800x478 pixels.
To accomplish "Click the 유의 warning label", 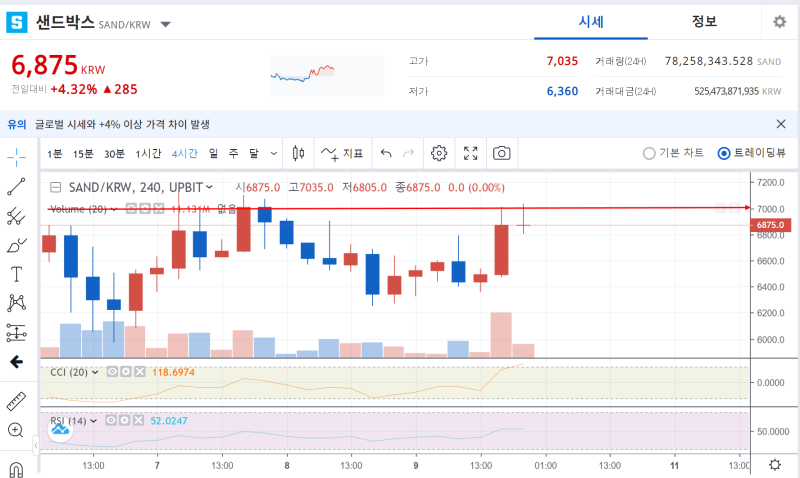I will [16, 124].
